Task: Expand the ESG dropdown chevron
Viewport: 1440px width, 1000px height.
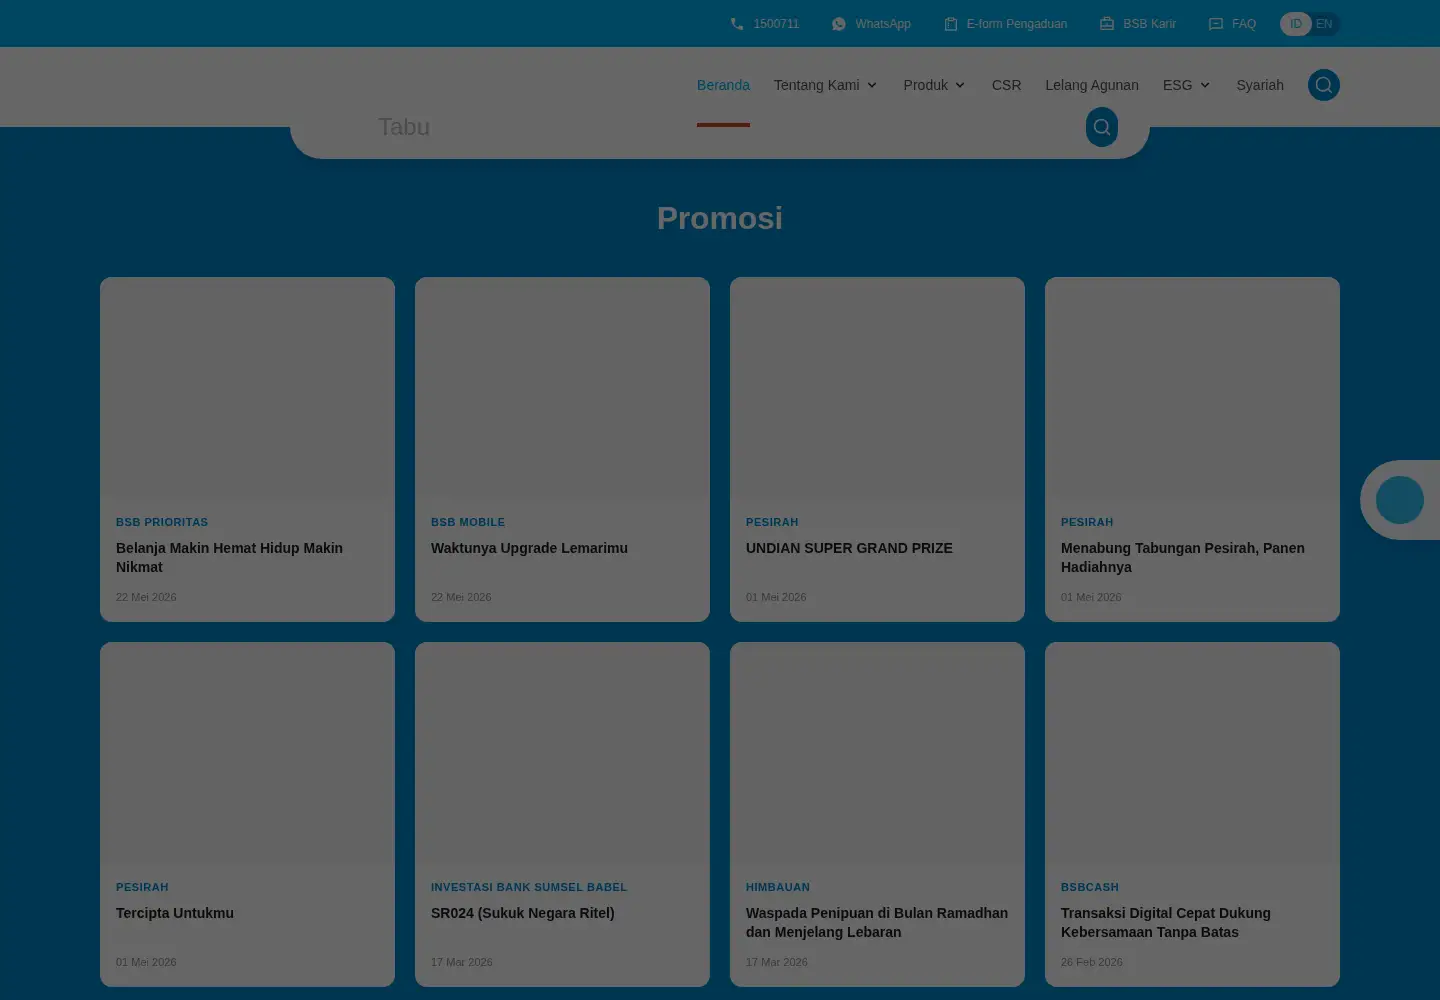Action: [x=1205, y=86]
